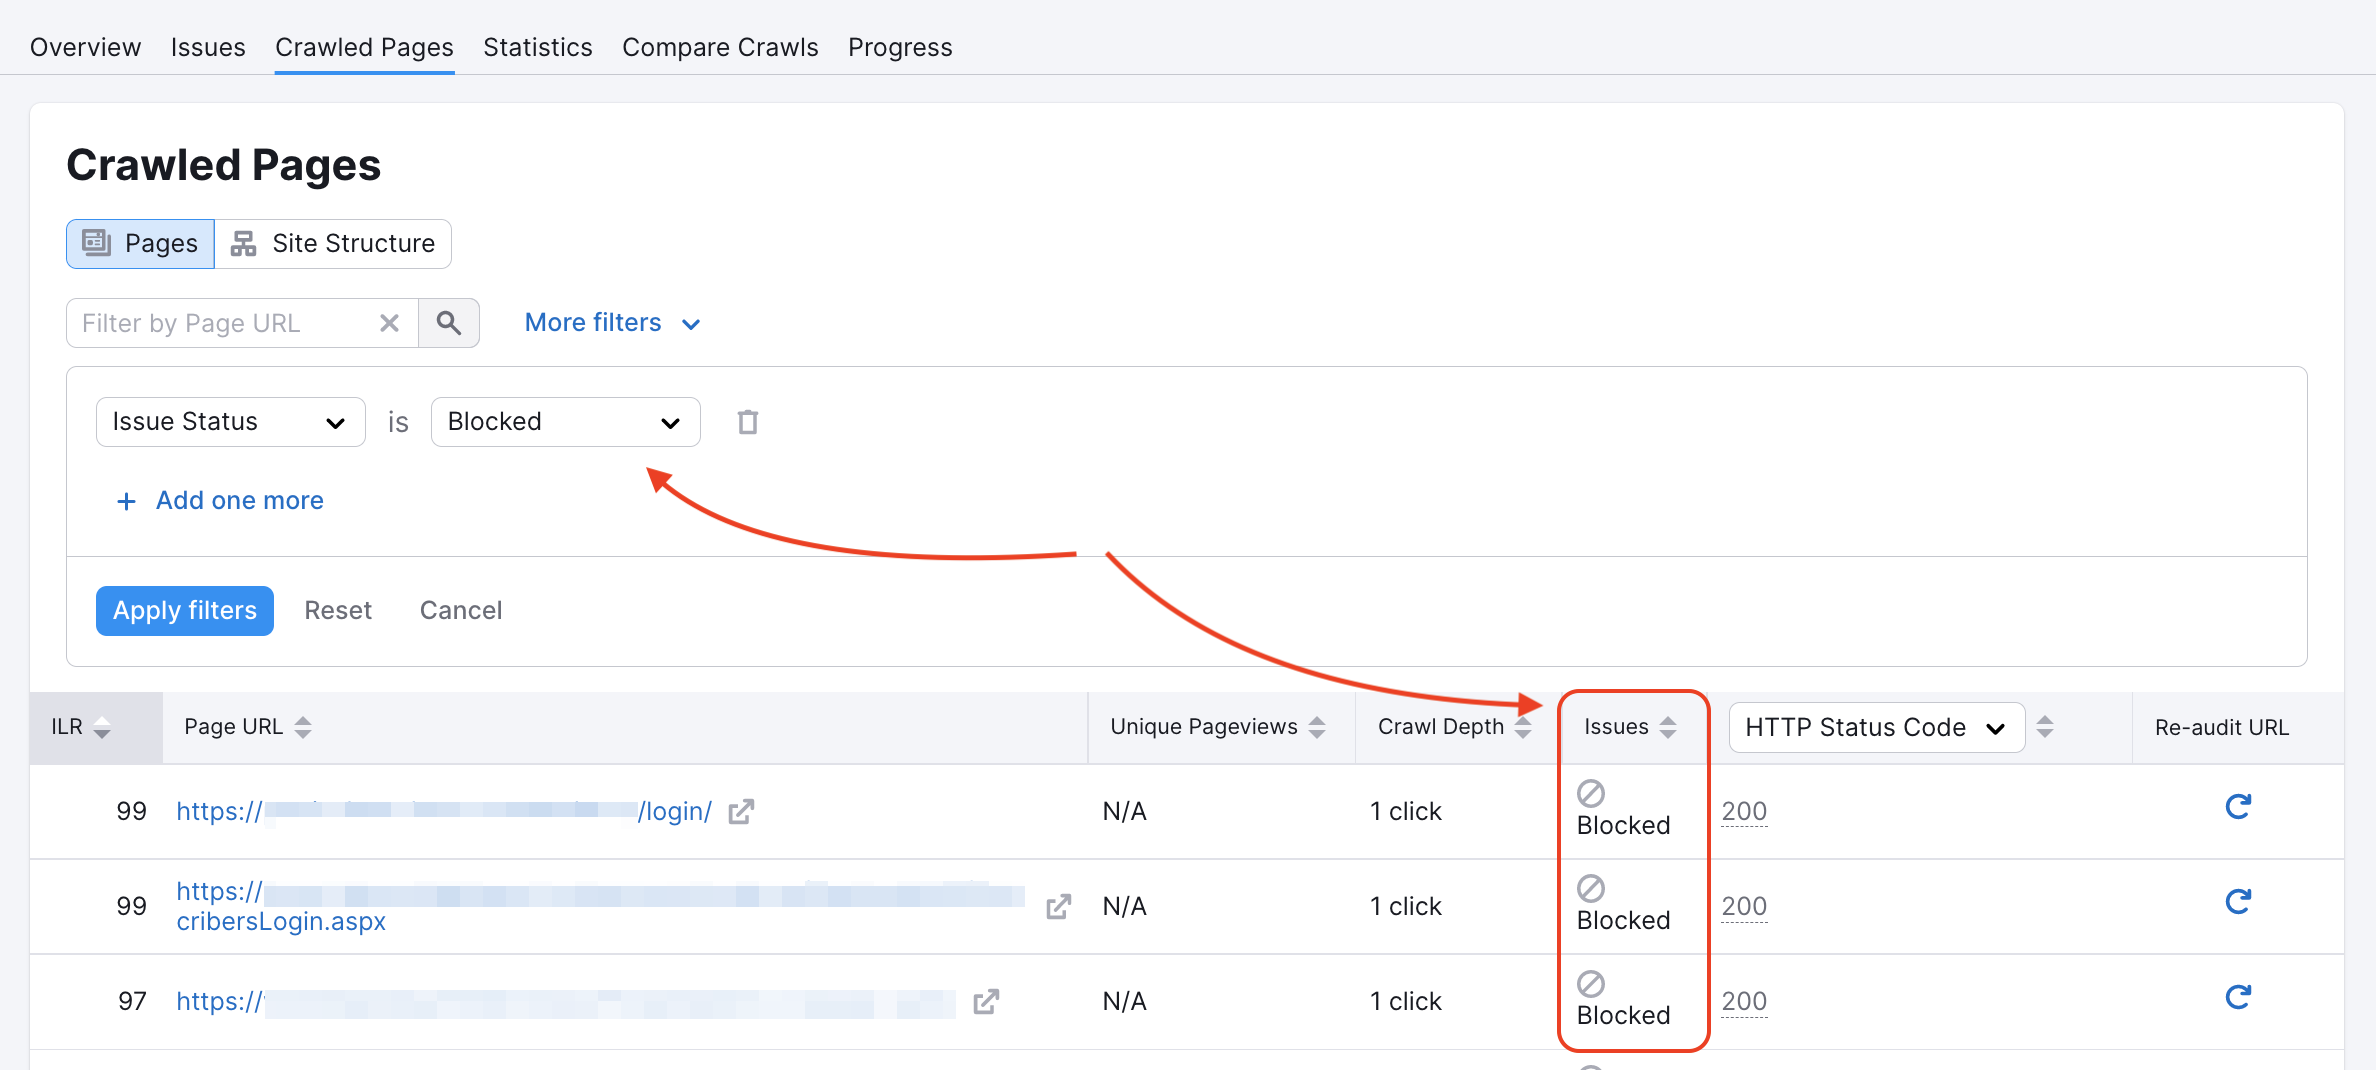Switch to the Statistics tab
2376x1070 pixels.
click(537, 47)
